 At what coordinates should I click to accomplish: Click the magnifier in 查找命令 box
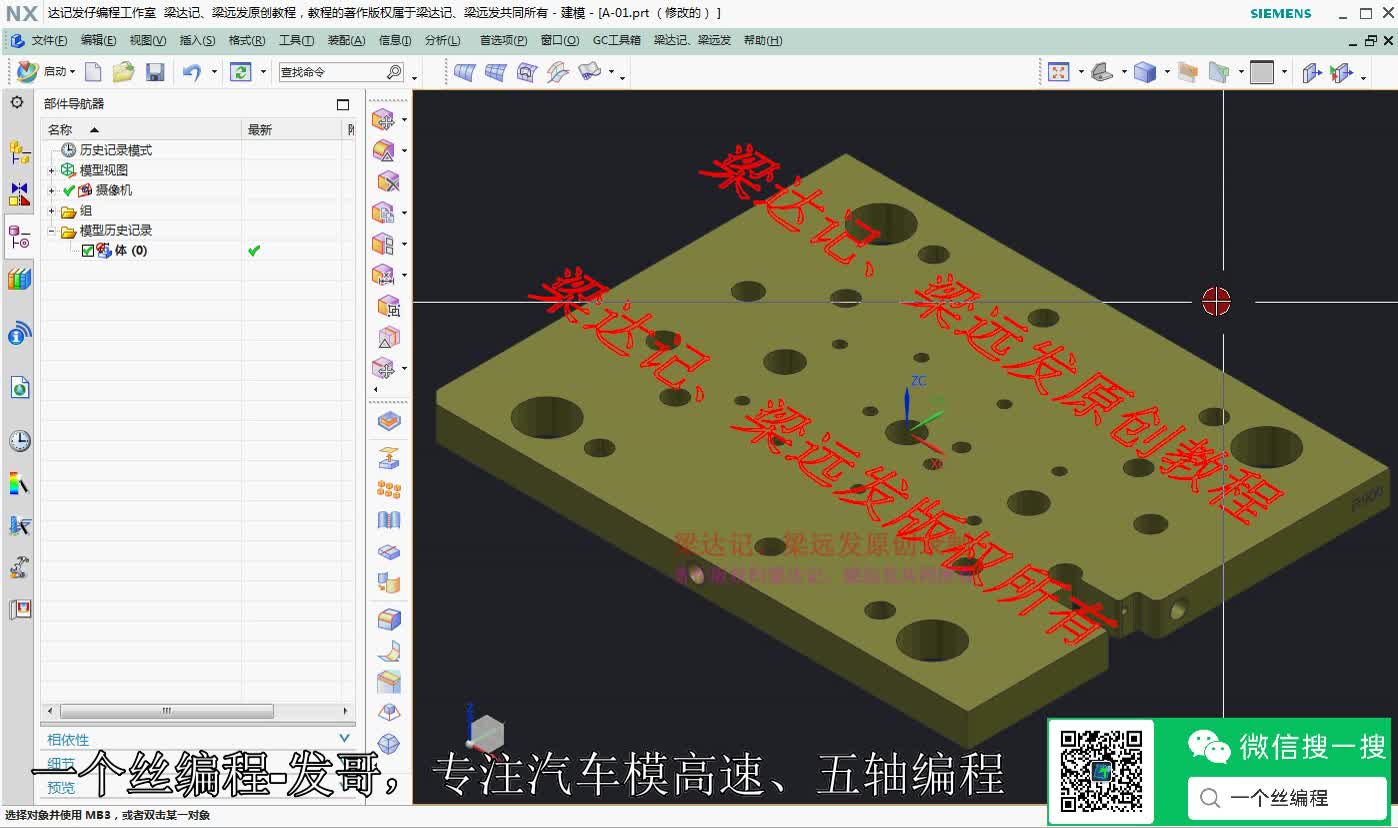(394, 72)
